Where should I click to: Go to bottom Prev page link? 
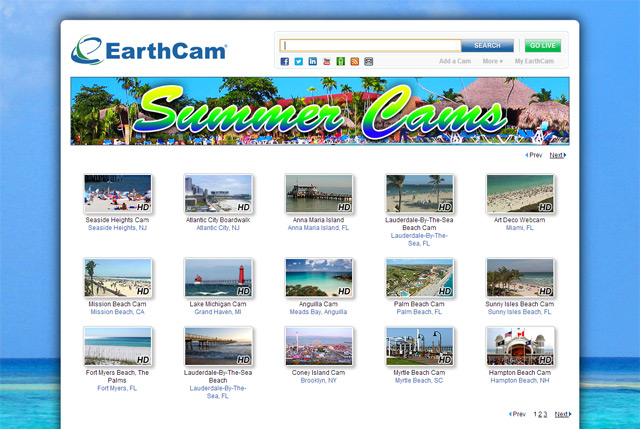(518, 414)
